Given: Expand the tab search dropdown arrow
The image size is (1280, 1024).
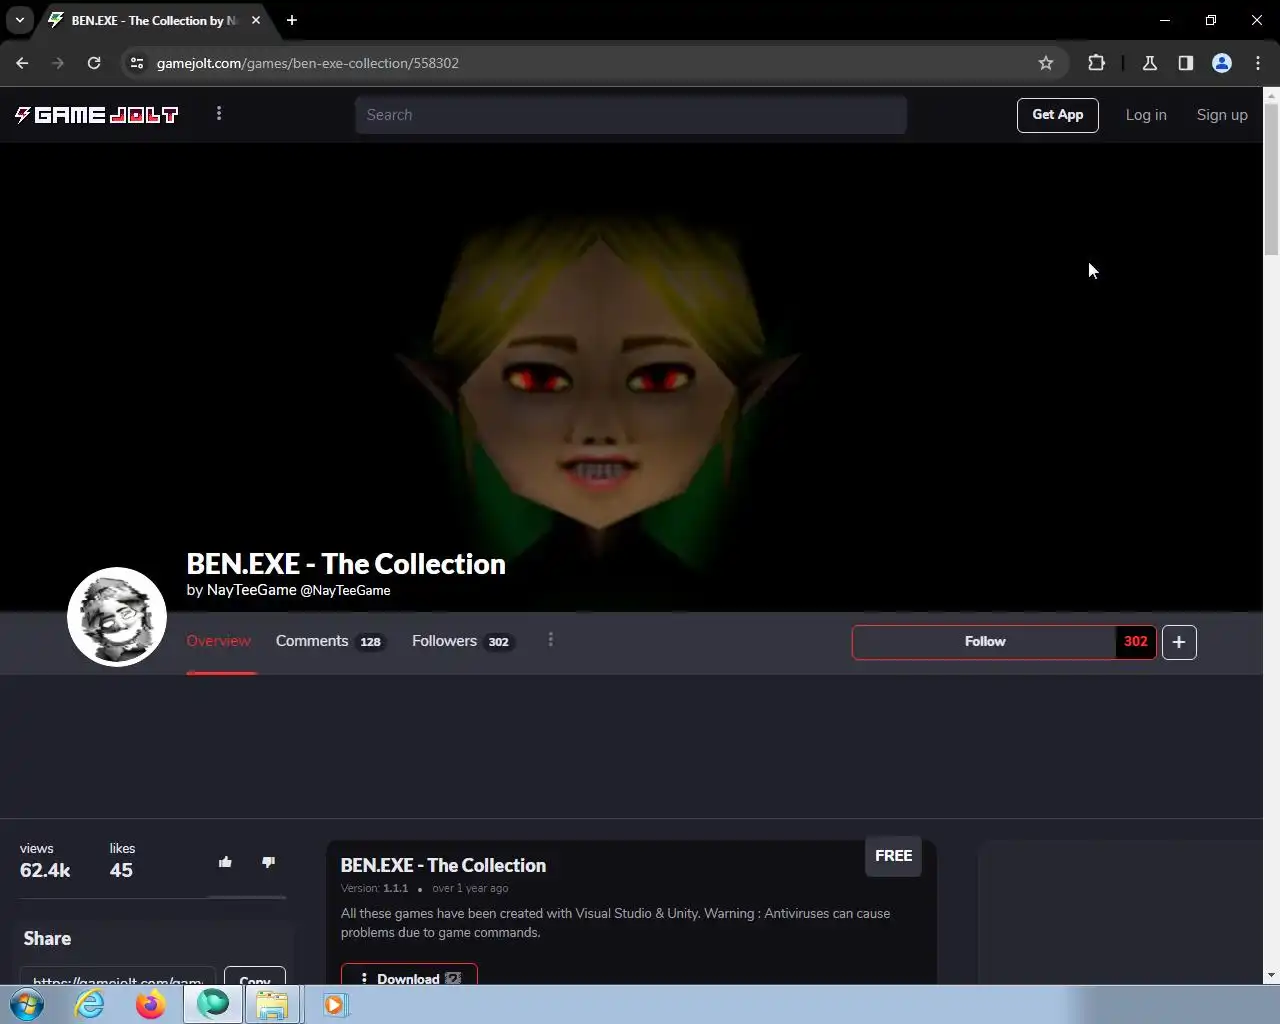Looking at the screenshot, I should coord(19,20).
